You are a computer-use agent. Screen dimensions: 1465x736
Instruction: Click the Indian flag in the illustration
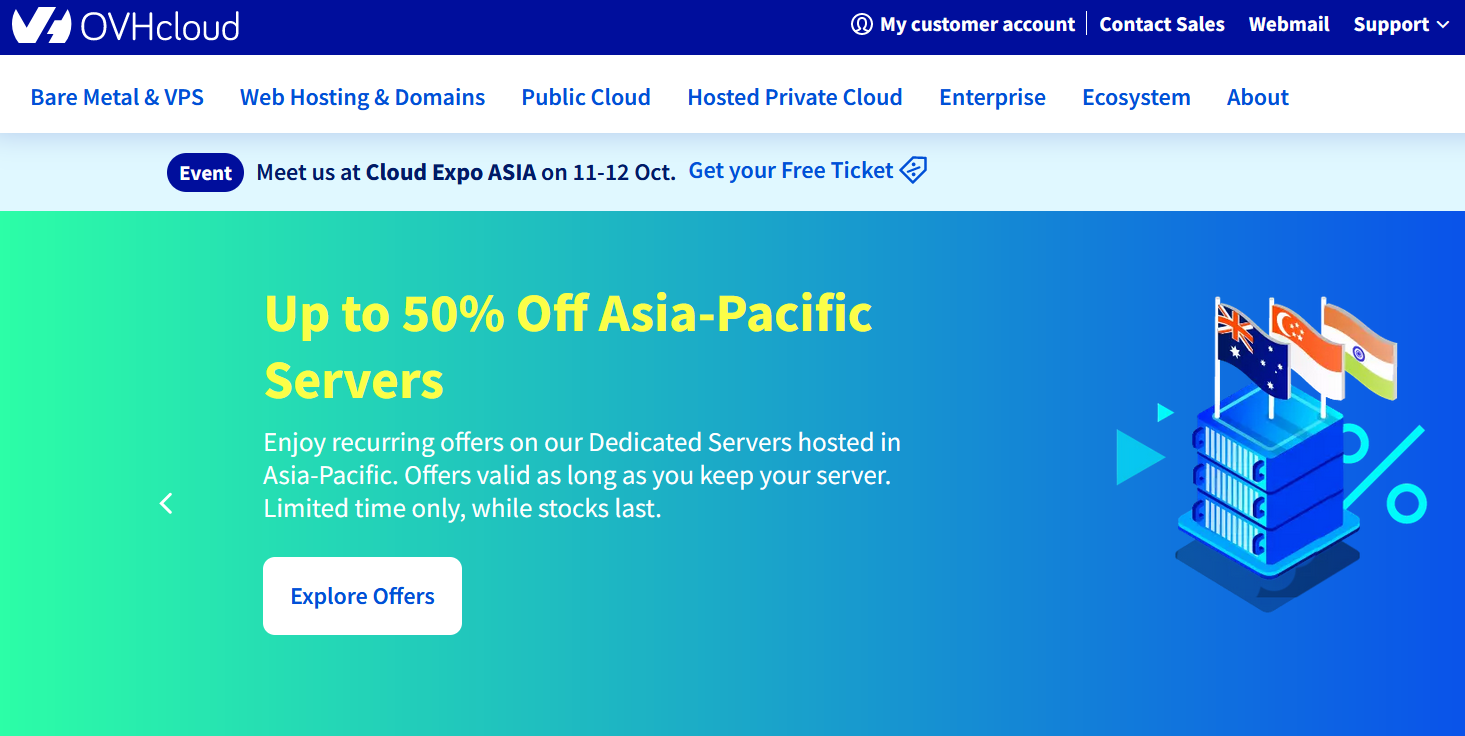pyautogui.click(x=1361, y=351)
